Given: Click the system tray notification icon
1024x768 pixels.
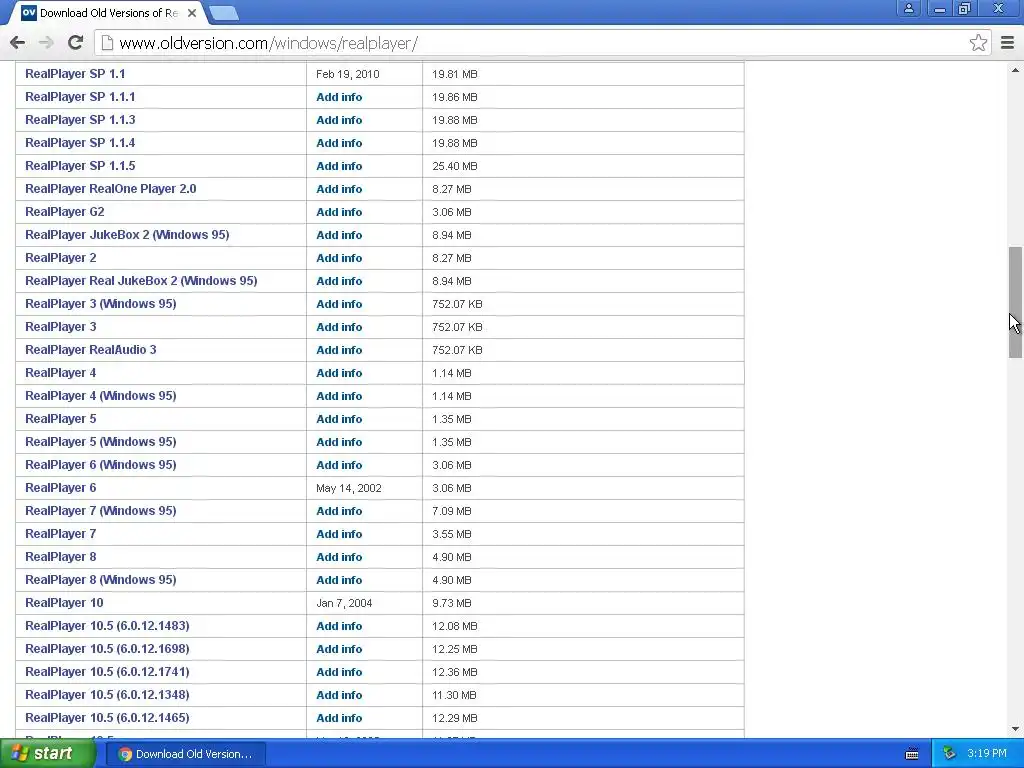Looking at the screenshot, I should tap(949, 754).
